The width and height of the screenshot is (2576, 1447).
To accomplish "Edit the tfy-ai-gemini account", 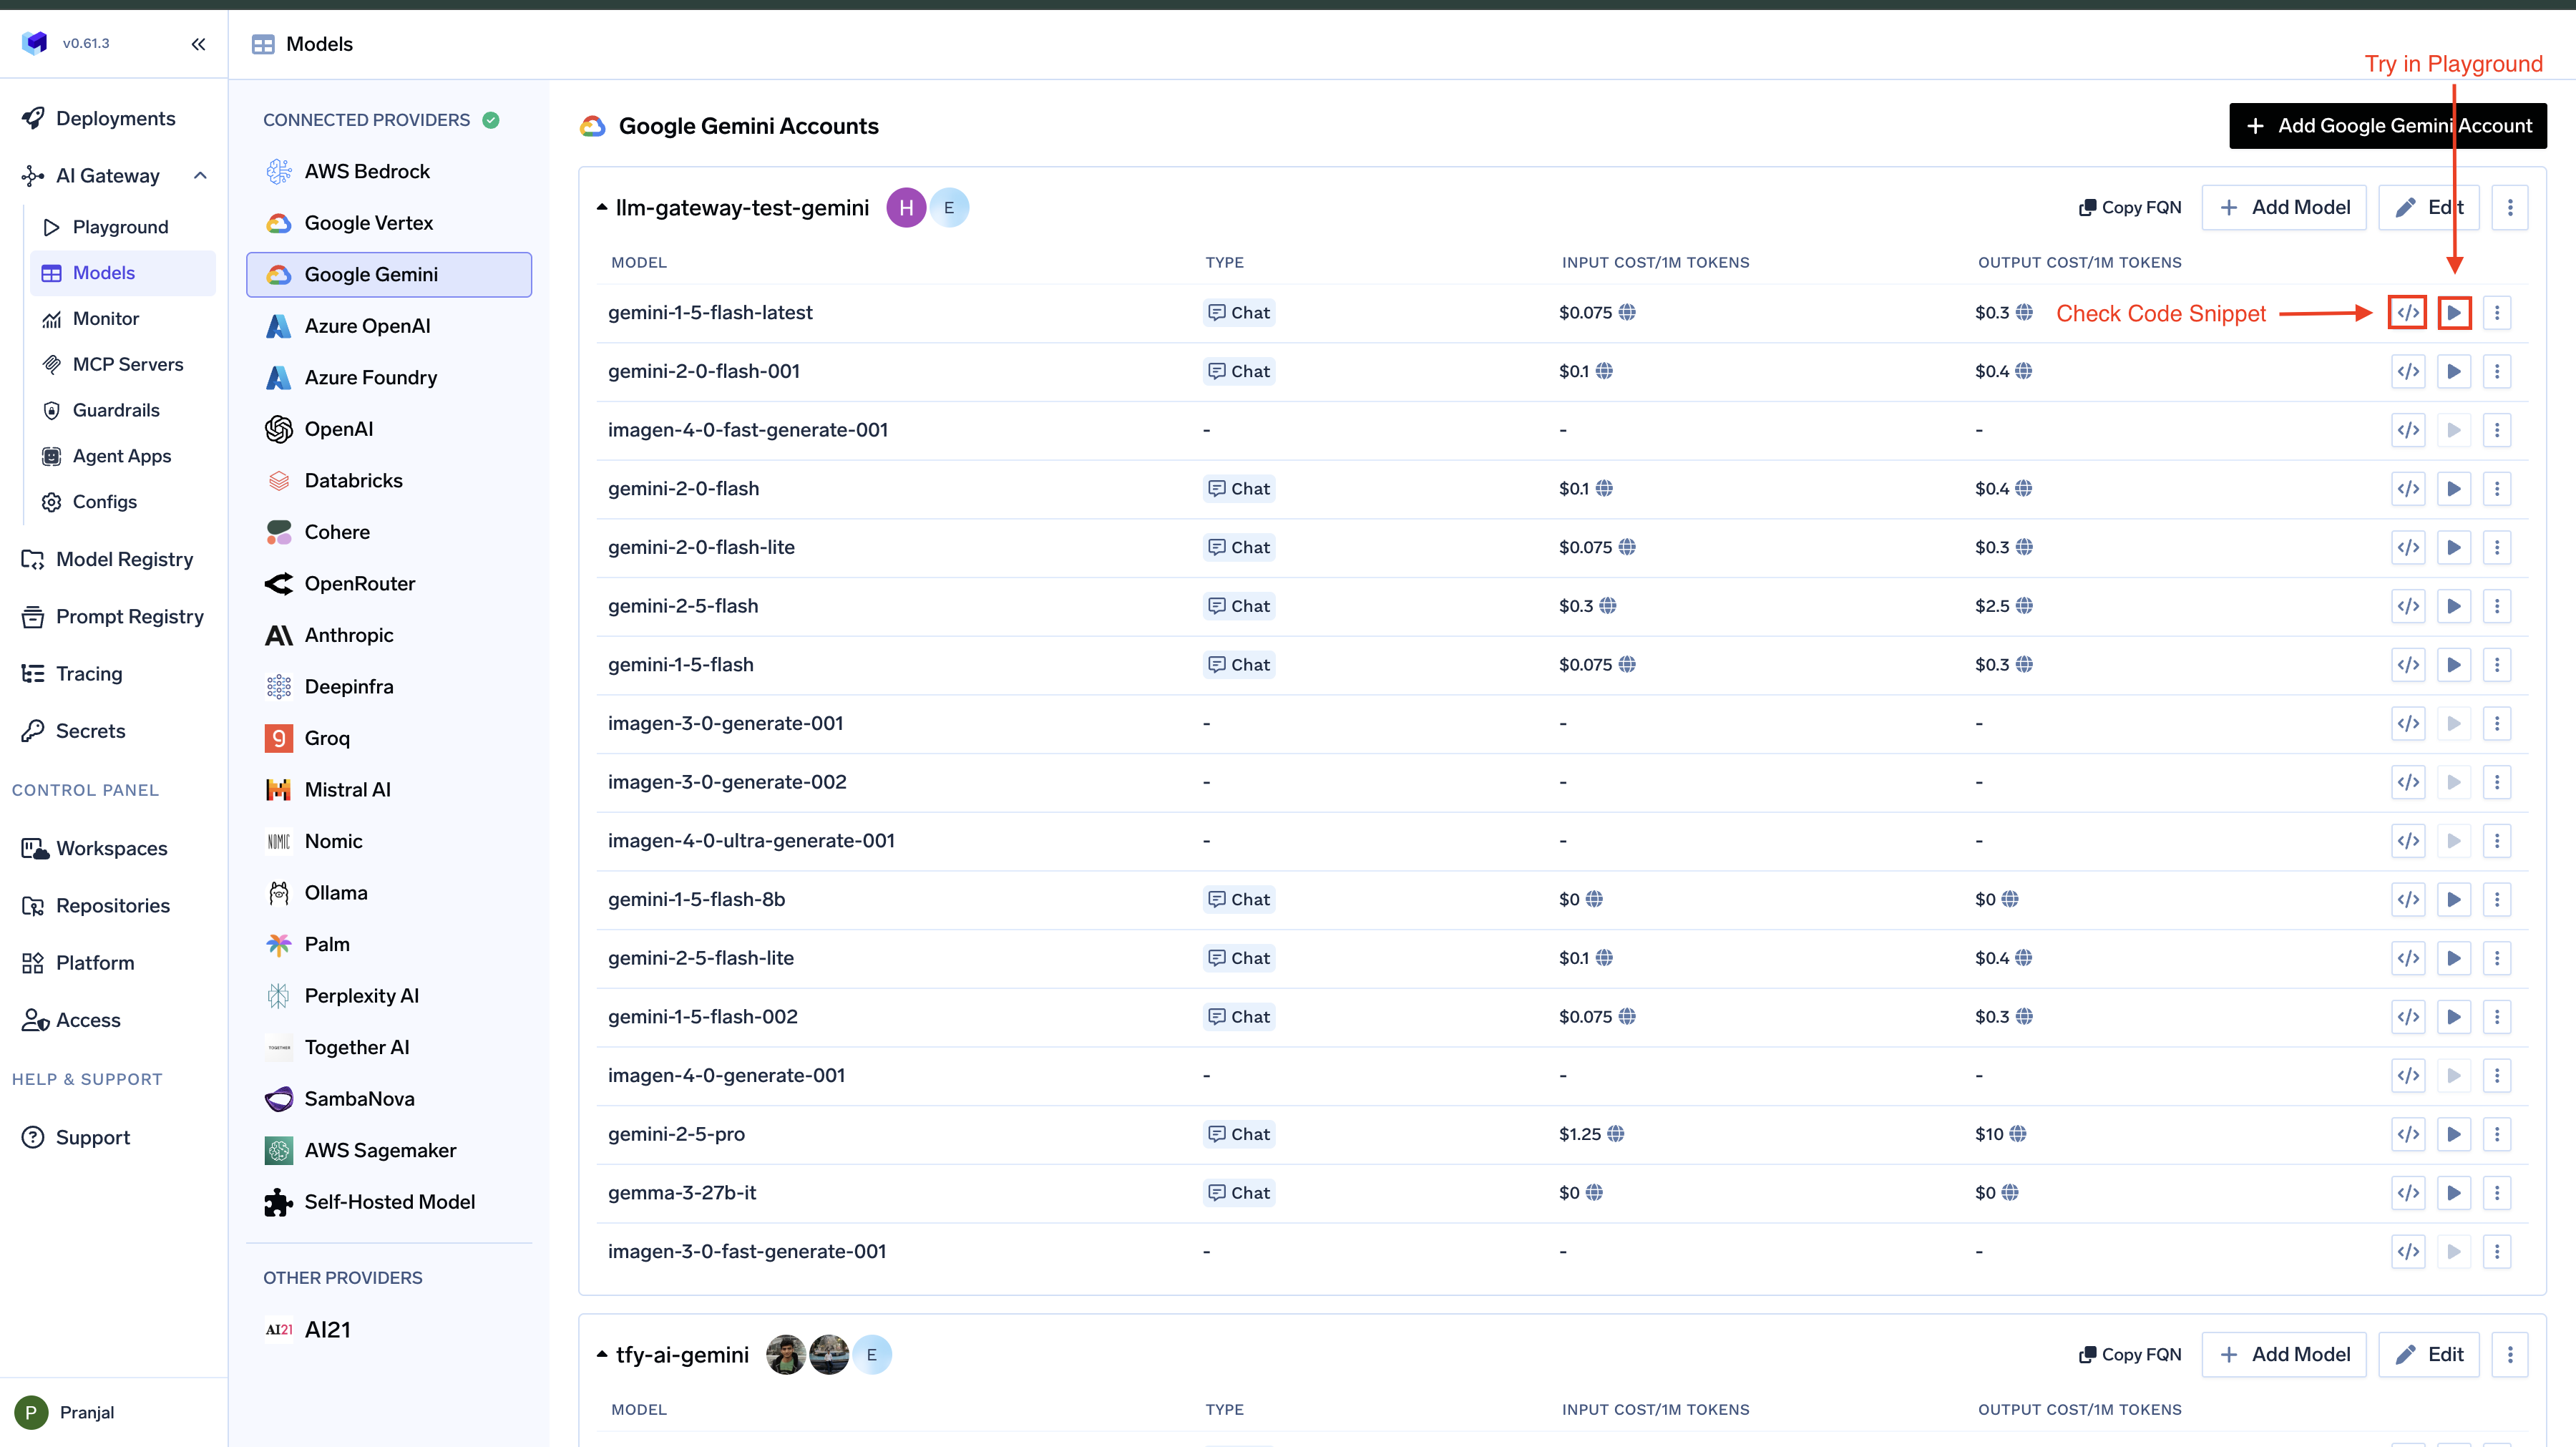I will [2428, 1355].
